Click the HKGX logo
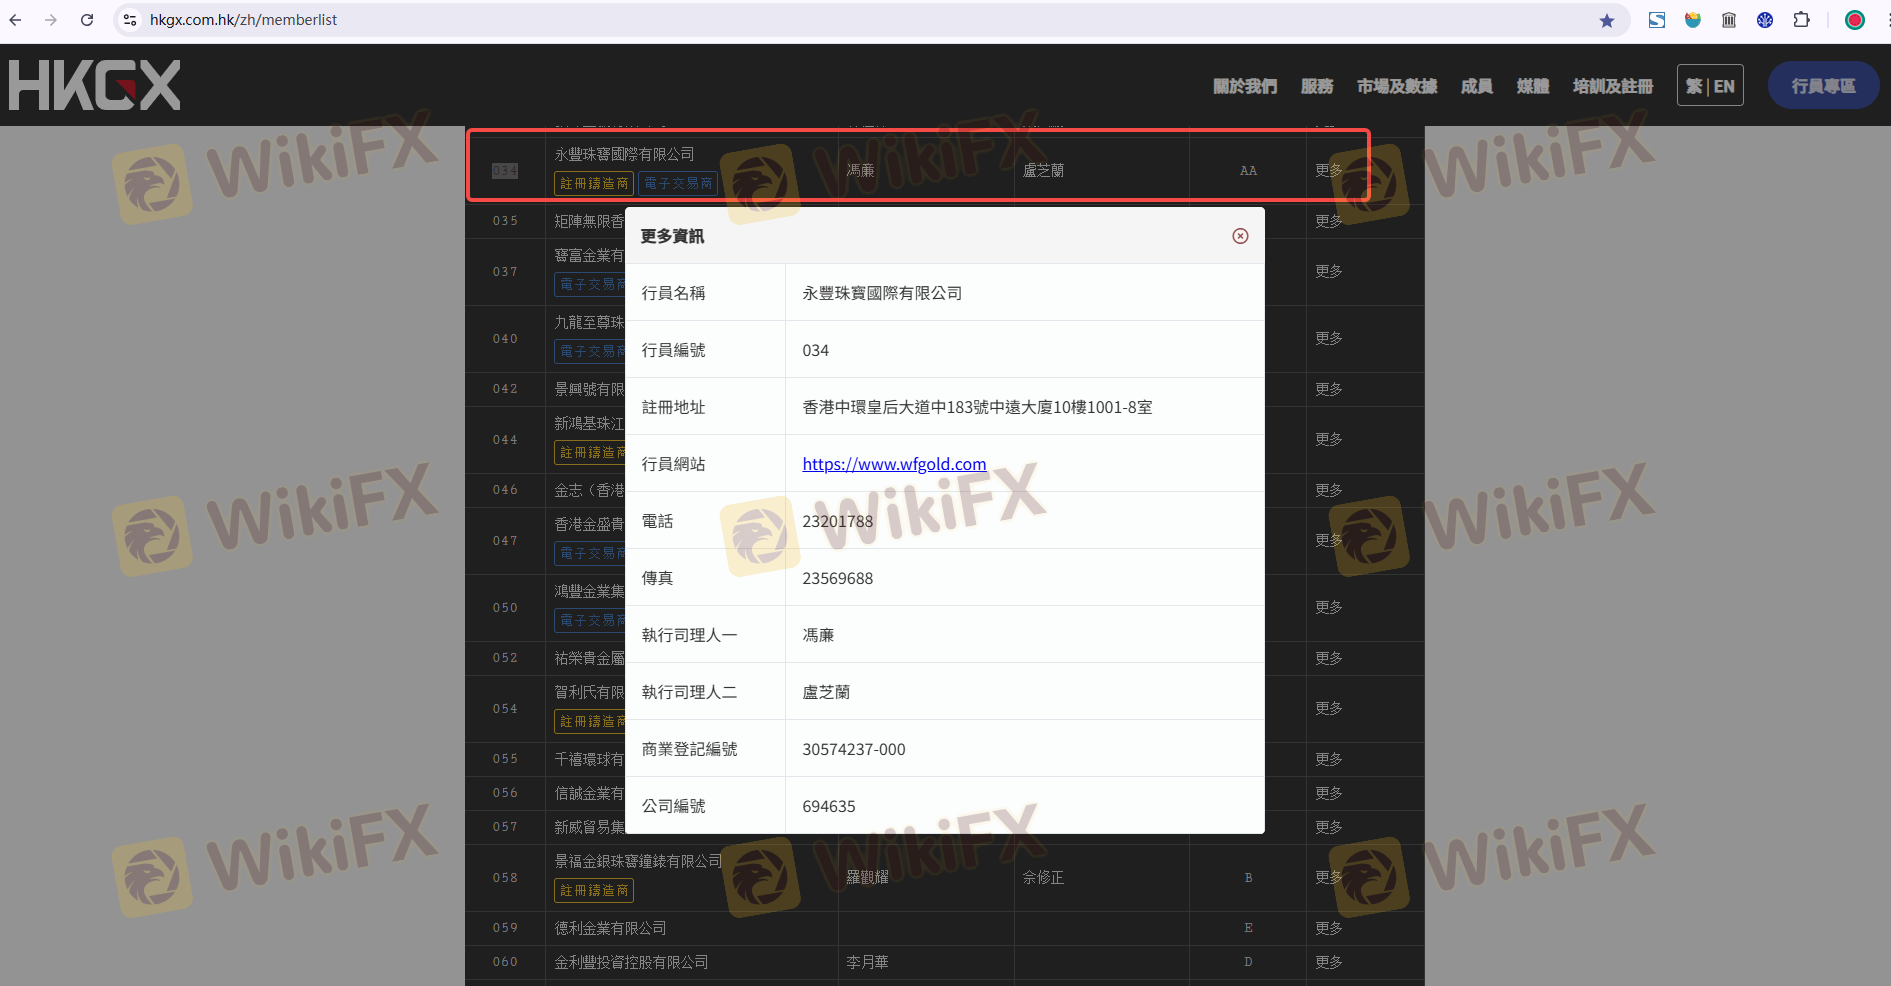 pos(95,85)
